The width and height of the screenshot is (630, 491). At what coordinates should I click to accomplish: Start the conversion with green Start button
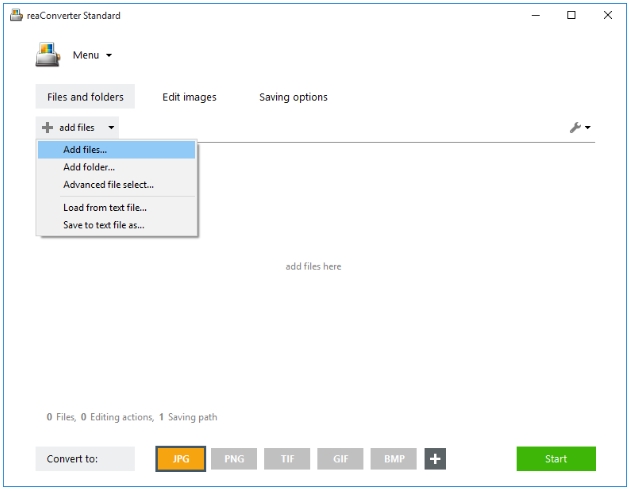pos(556,458)
